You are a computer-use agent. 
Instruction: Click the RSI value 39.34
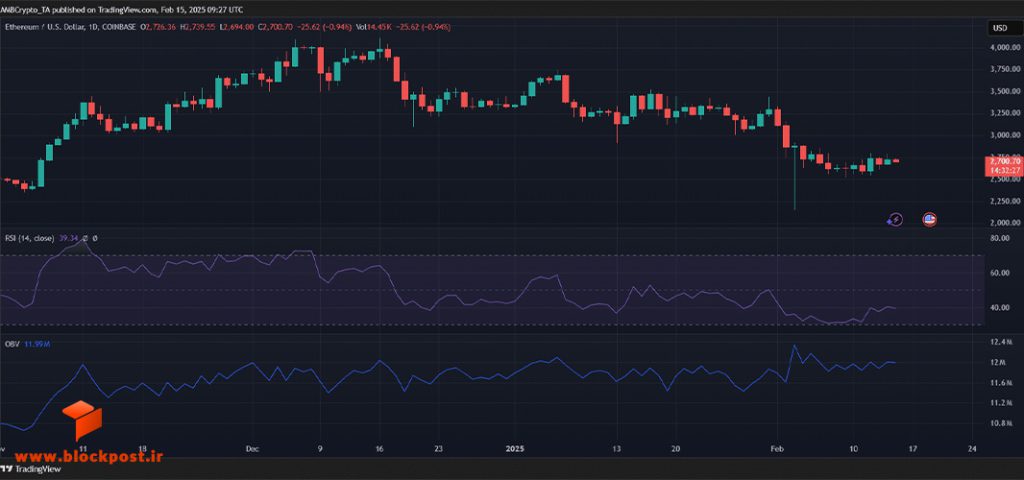point(69,238)
